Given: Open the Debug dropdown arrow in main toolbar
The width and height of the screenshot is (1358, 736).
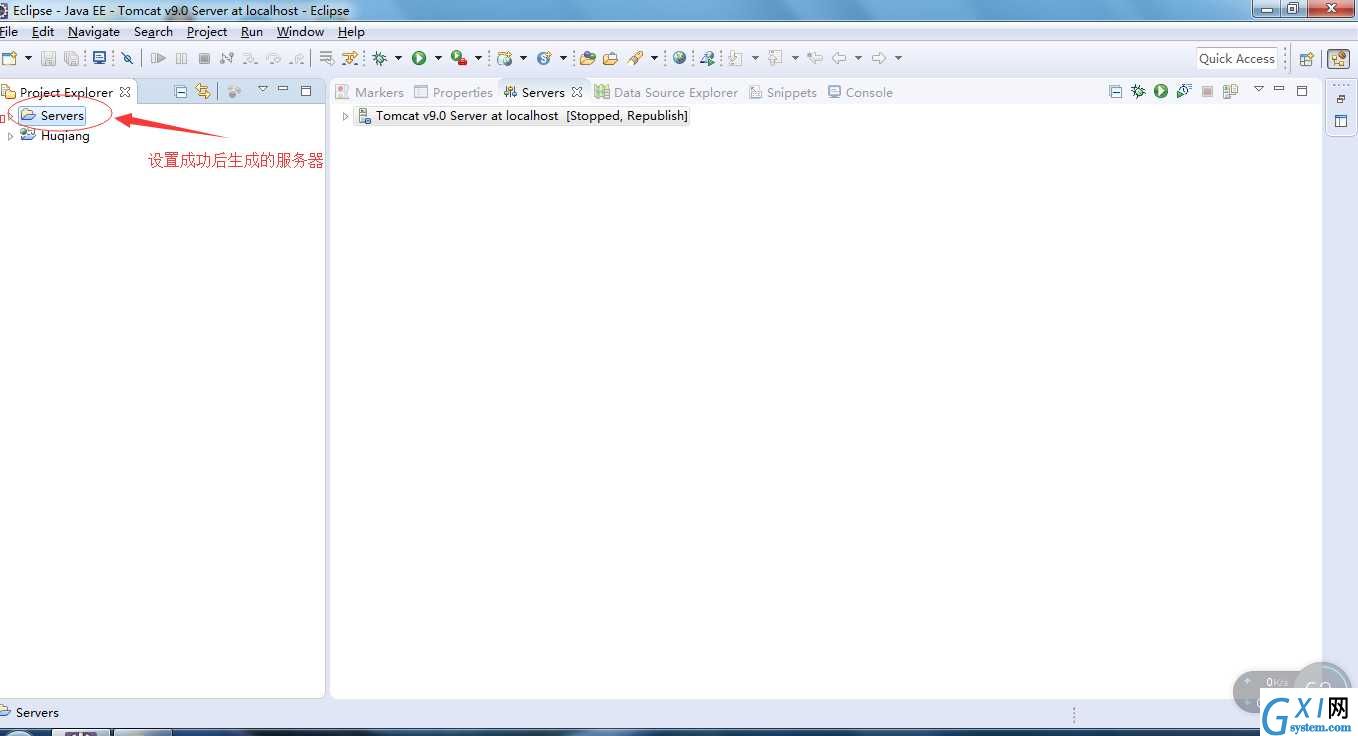Looking at the screenshot, I should coord(397,58).
